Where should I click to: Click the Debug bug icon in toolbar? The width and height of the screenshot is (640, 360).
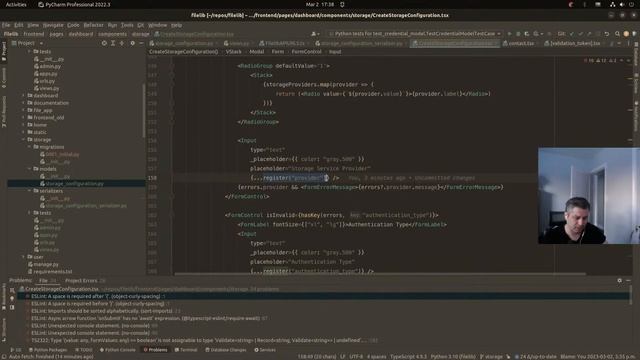[x=518, y=34]
